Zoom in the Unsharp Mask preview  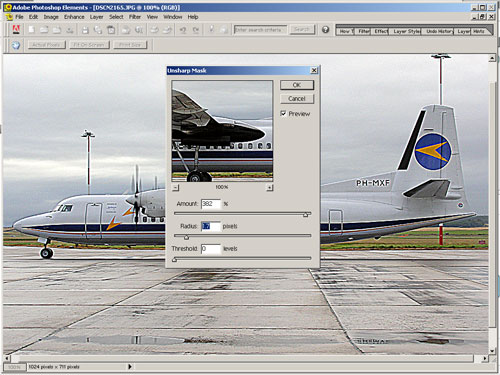270,187
